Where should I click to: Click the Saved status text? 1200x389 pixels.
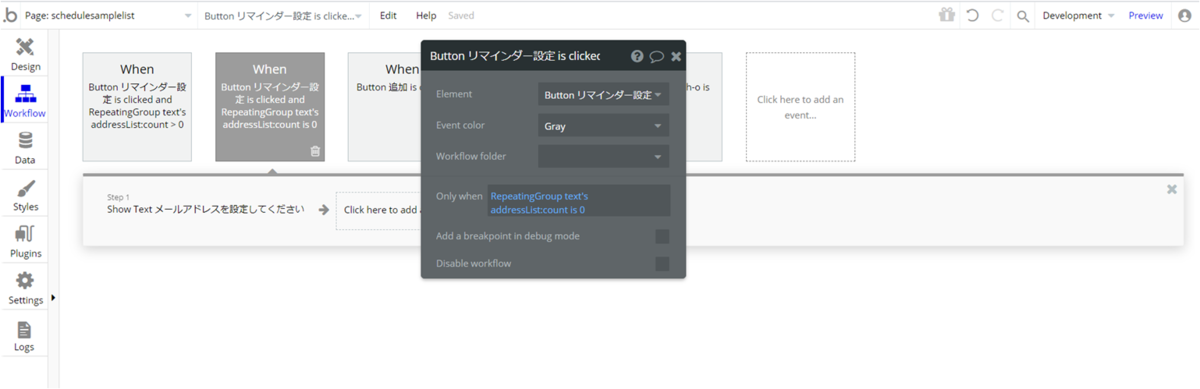[x=461, y=16]
